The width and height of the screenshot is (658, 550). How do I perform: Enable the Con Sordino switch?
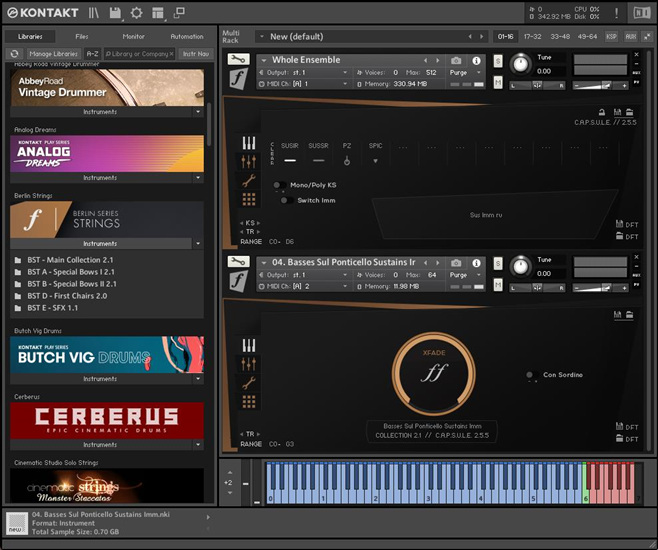point(530,375)
